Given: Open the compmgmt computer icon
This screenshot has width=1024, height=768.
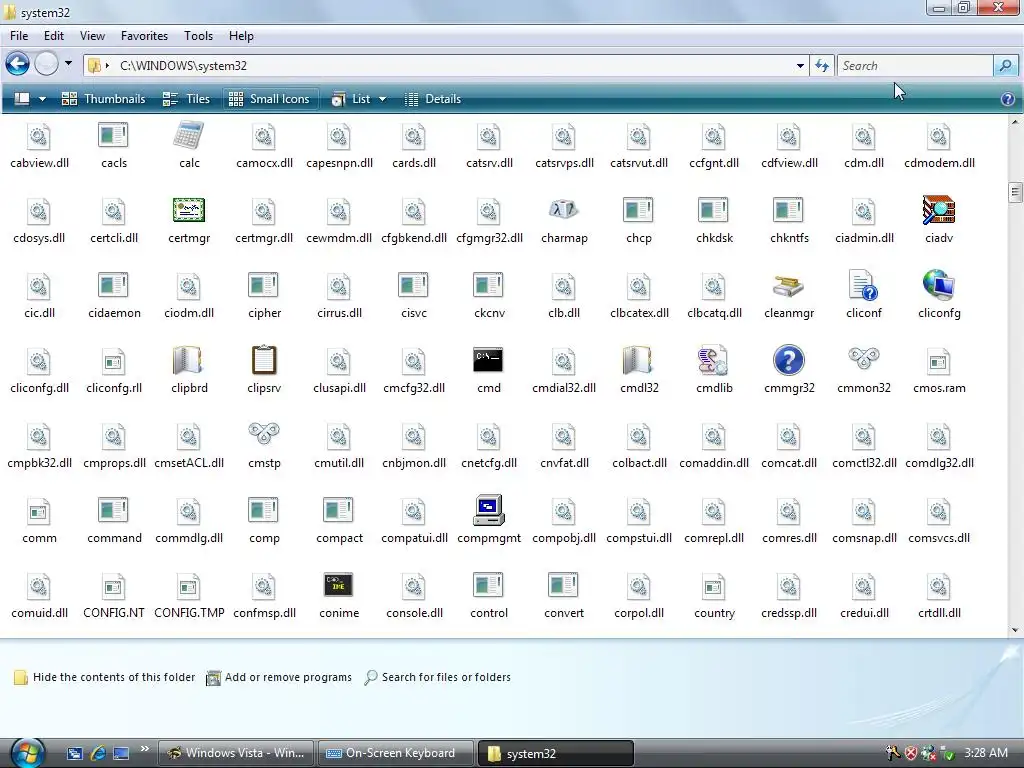Looking at the screenshot, I should tap(488, 511).
